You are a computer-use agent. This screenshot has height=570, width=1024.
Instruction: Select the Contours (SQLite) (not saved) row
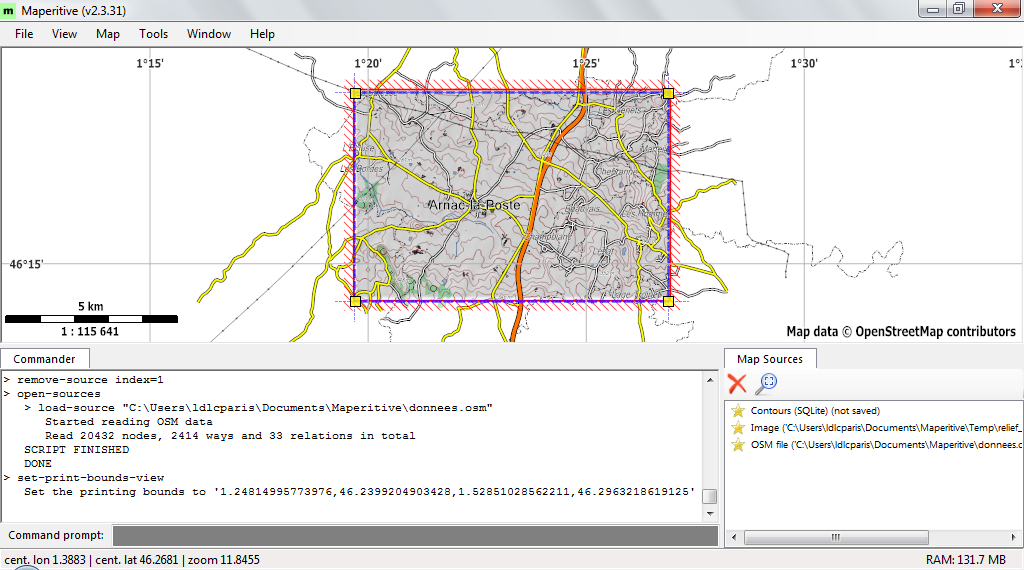815,411
